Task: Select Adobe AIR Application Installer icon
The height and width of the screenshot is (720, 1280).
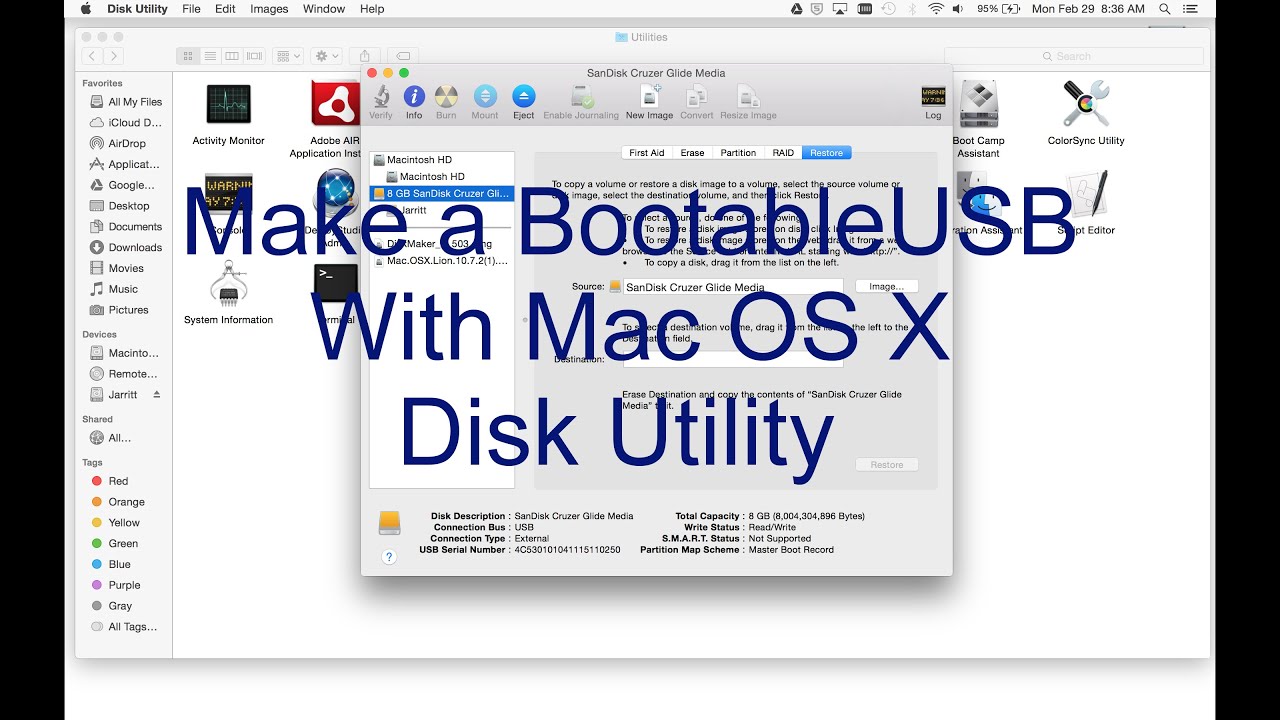Action: 333,104
